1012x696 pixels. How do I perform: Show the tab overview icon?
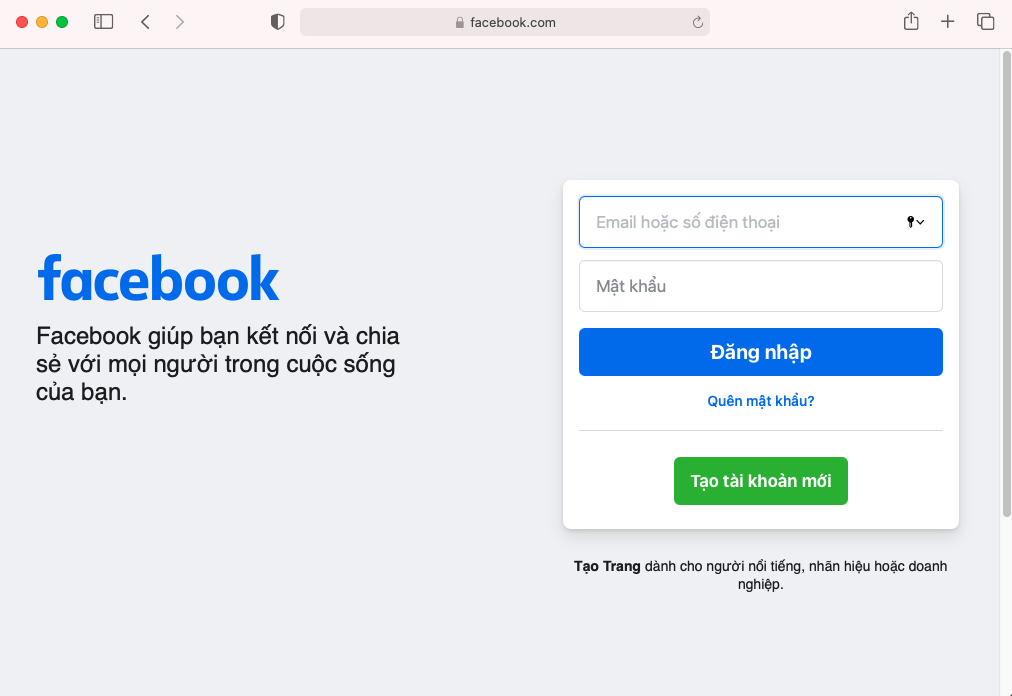click(986, 22)
